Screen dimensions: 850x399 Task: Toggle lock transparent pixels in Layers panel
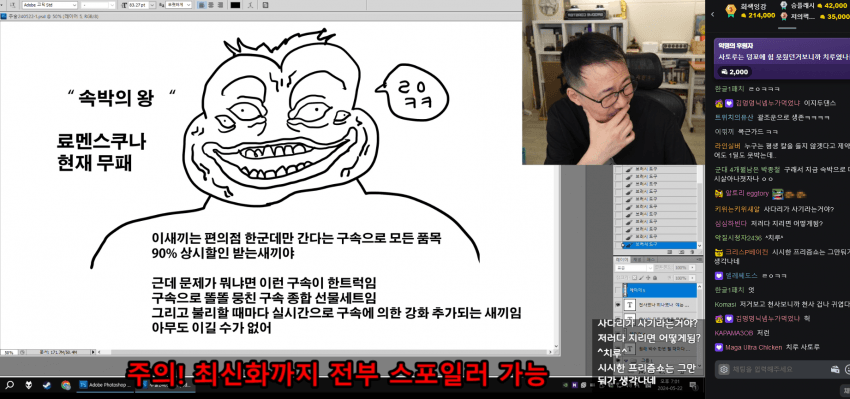pyautogui.click(x=634, y=278)
